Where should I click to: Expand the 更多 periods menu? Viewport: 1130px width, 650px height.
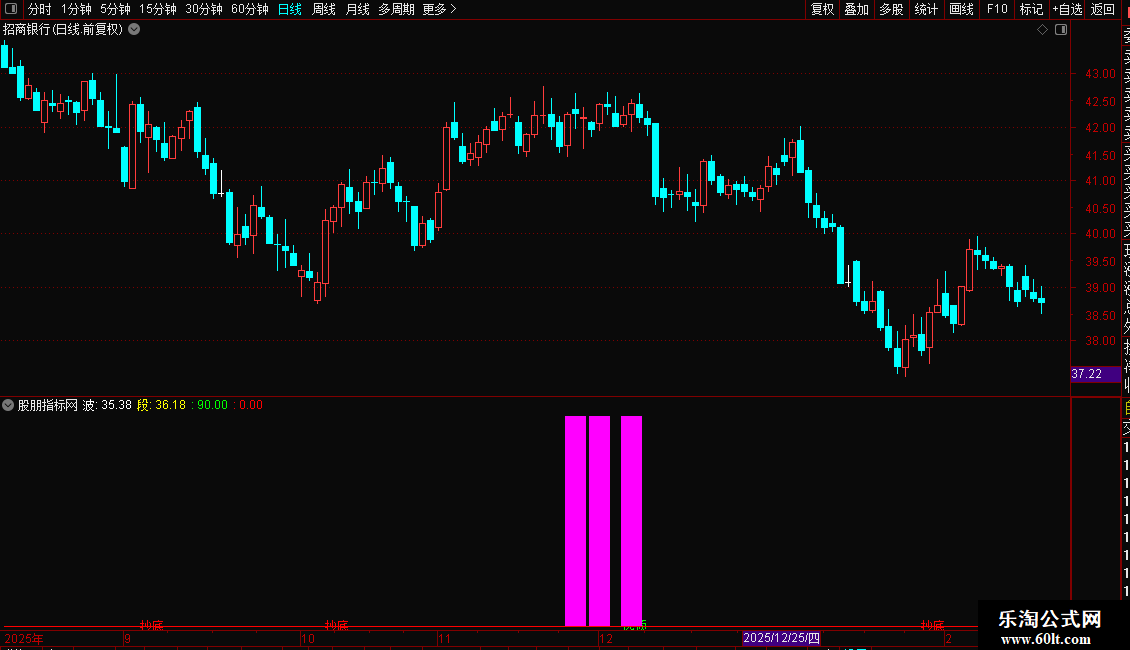[x=440, y=9]
